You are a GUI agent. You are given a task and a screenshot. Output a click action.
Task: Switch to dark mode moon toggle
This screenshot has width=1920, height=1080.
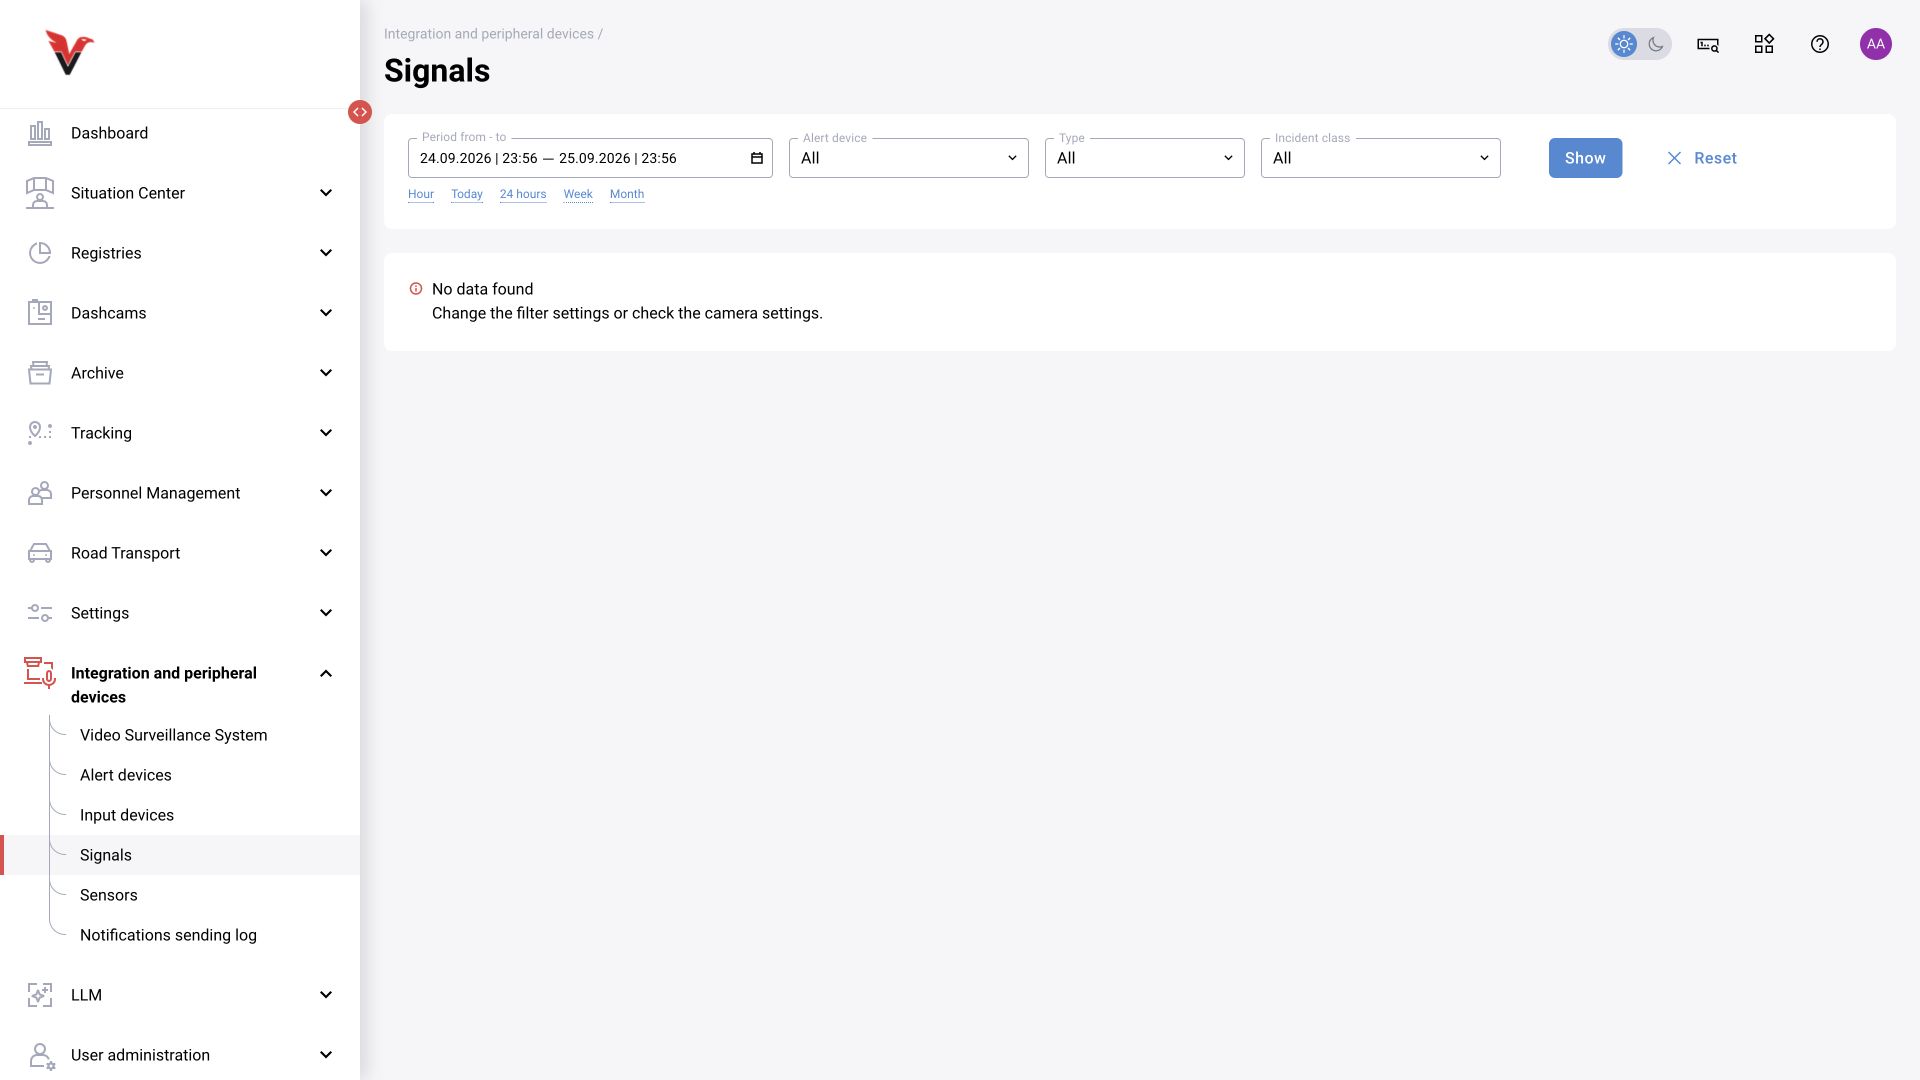pyautogui.click(x=1656, y=44)
